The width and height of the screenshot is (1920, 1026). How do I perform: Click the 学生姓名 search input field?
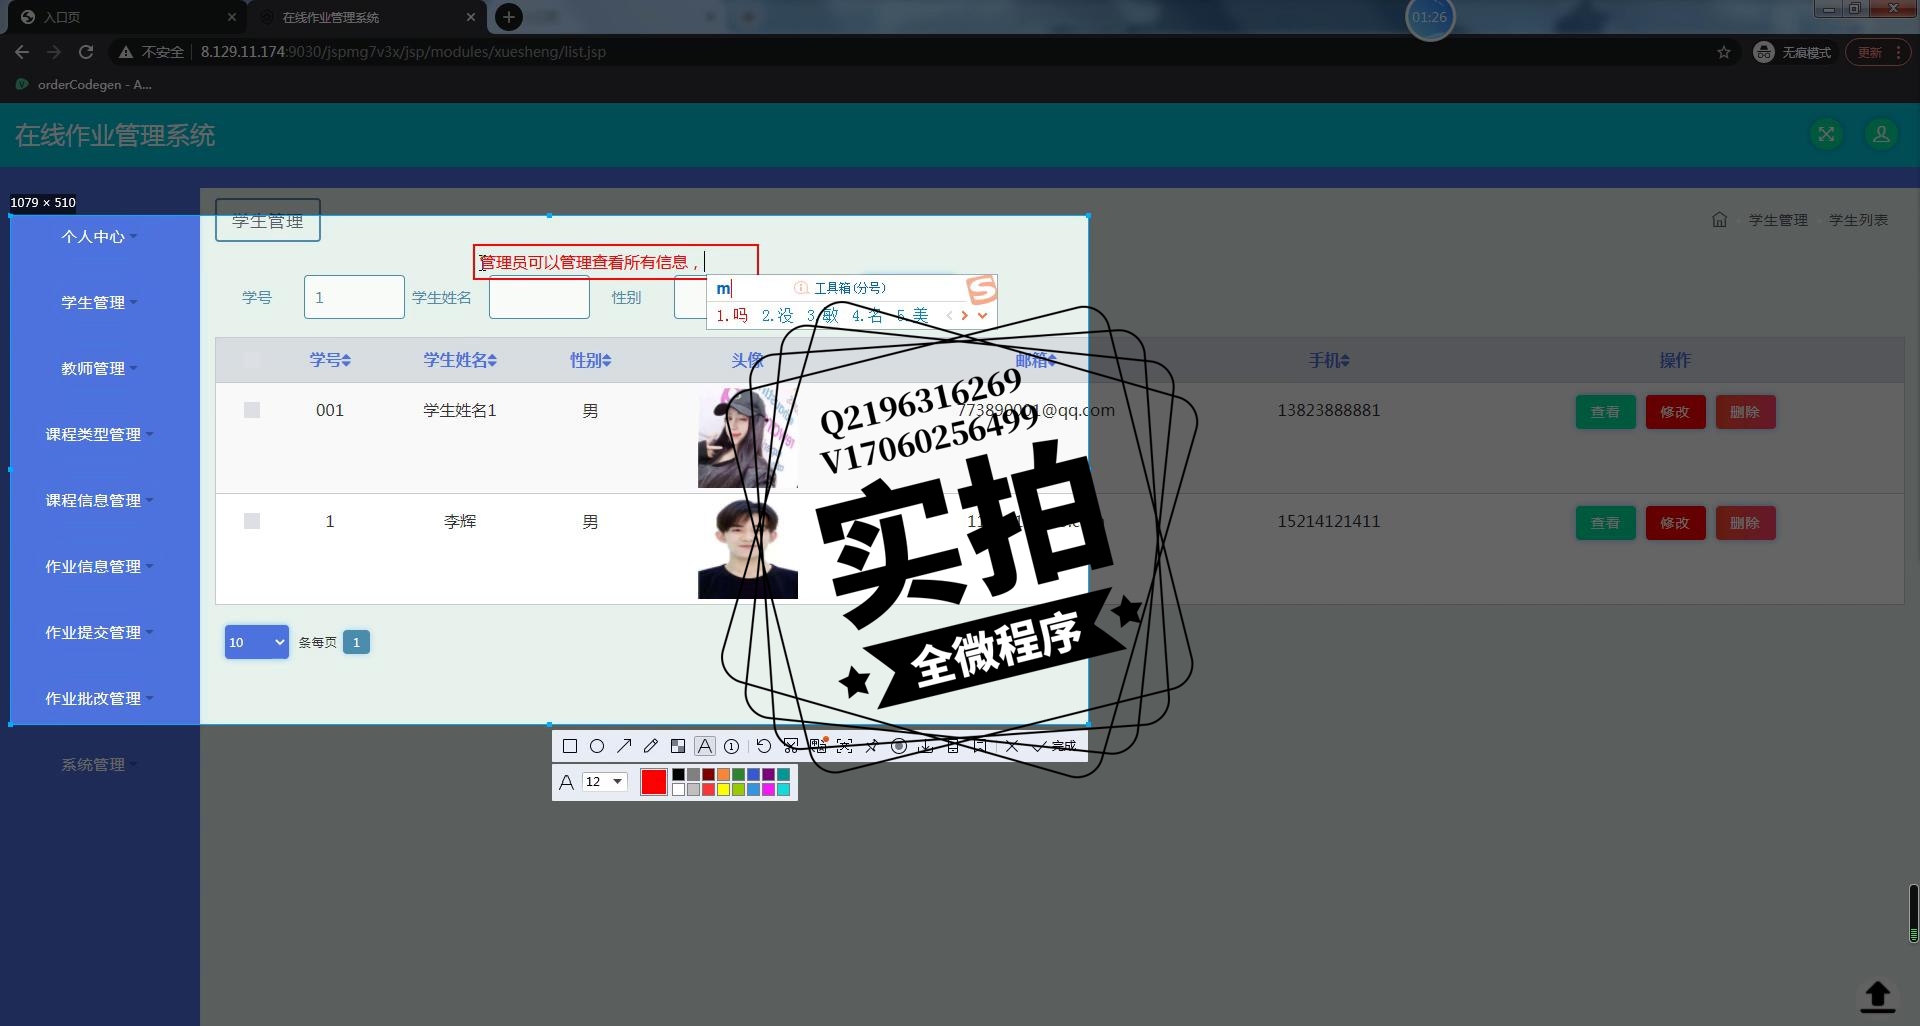tap(539, 297)
